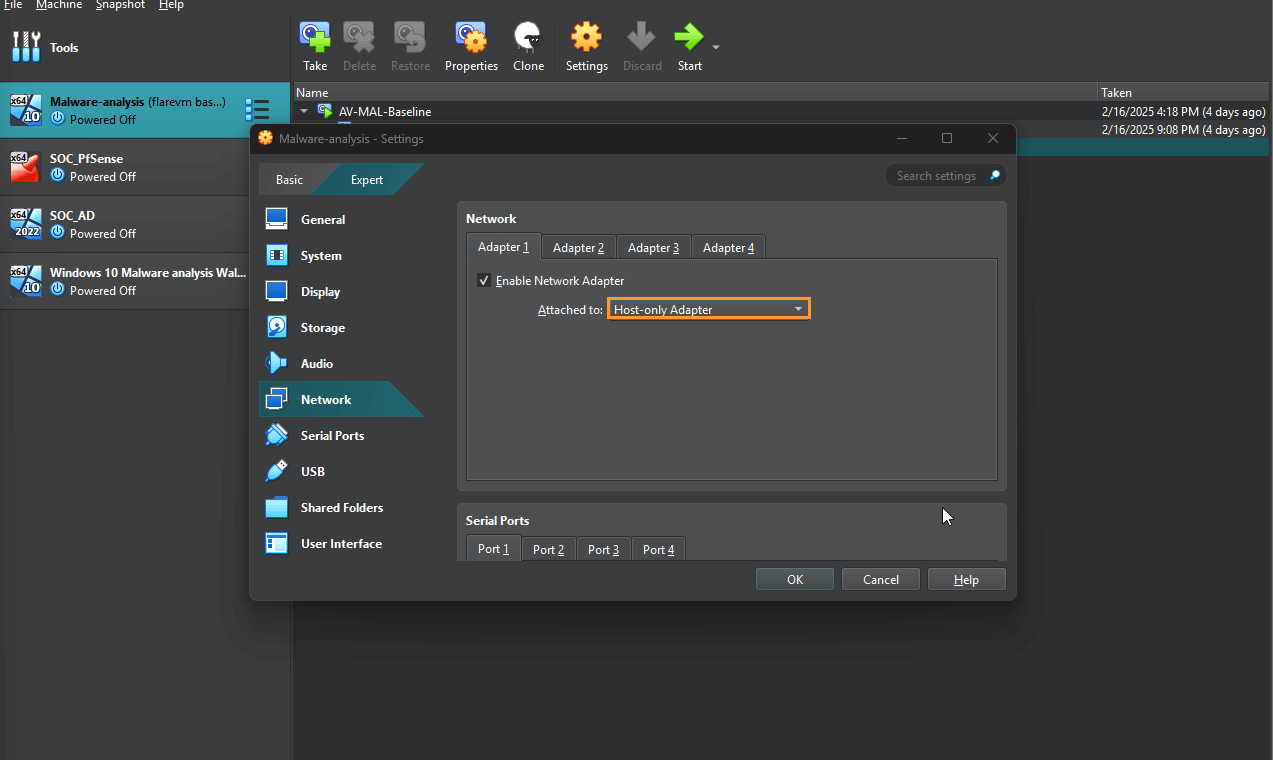Open the File menu
1273x760 pixels.
(x=12, y=5)
